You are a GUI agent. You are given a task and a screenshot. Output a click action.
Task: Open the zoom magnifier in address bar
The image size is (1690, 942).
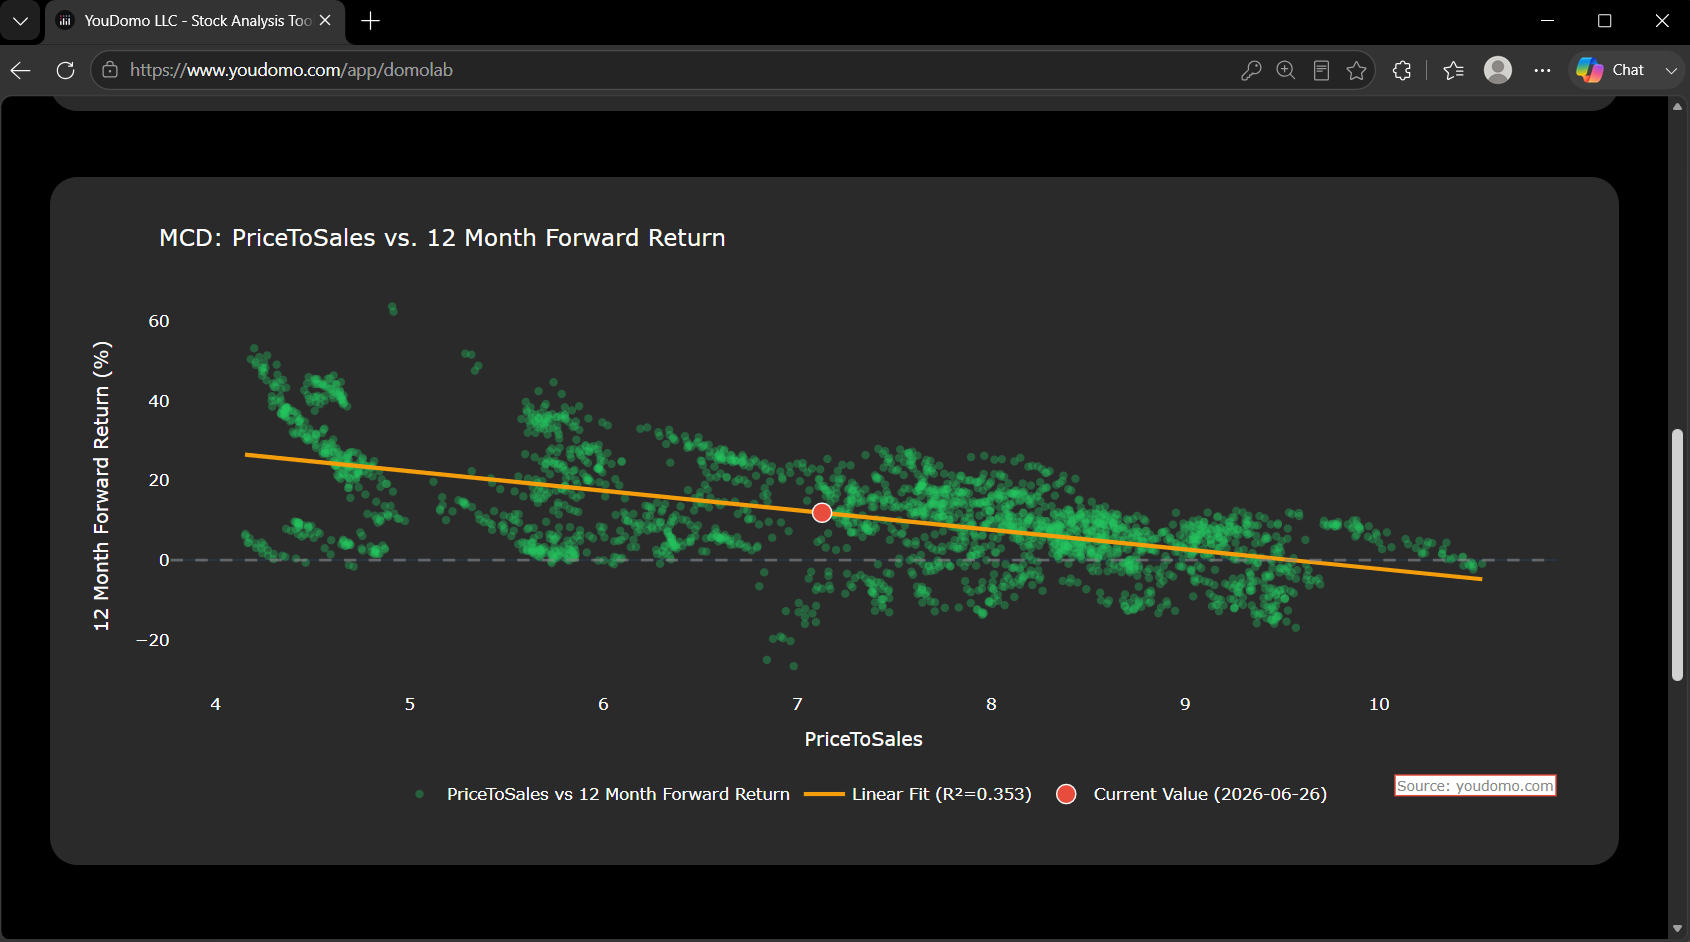(1286, 70)
